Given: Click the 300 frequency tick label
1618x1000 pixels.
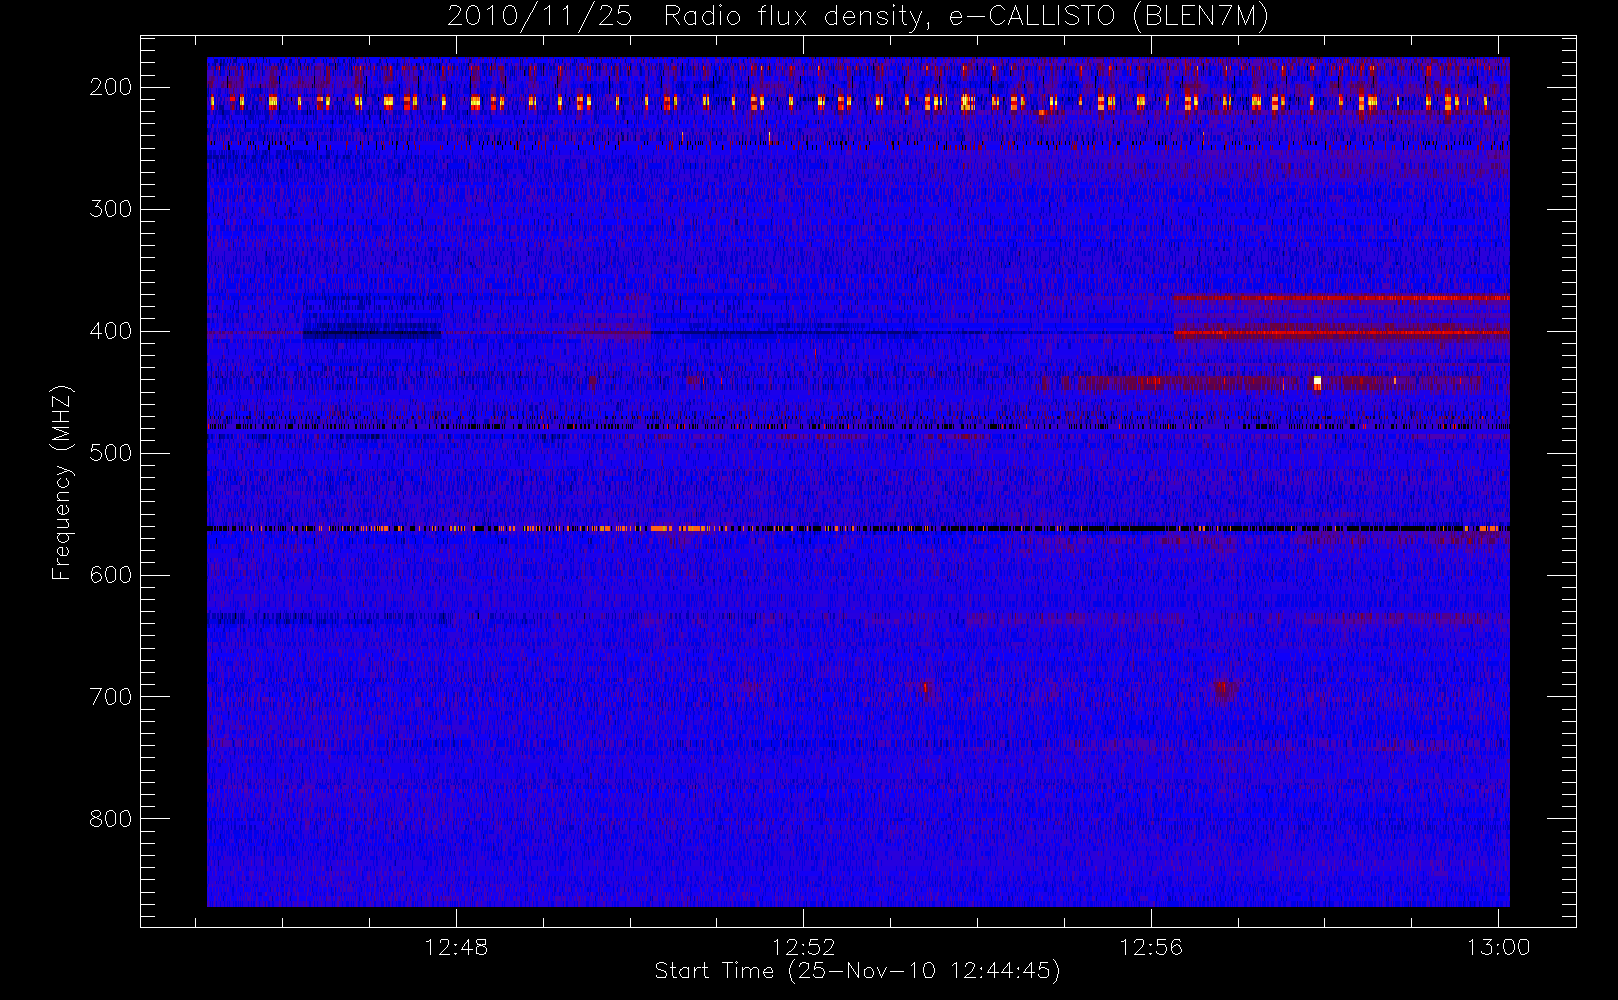Looking at the screenshot, I should click(x=110, y=209).
